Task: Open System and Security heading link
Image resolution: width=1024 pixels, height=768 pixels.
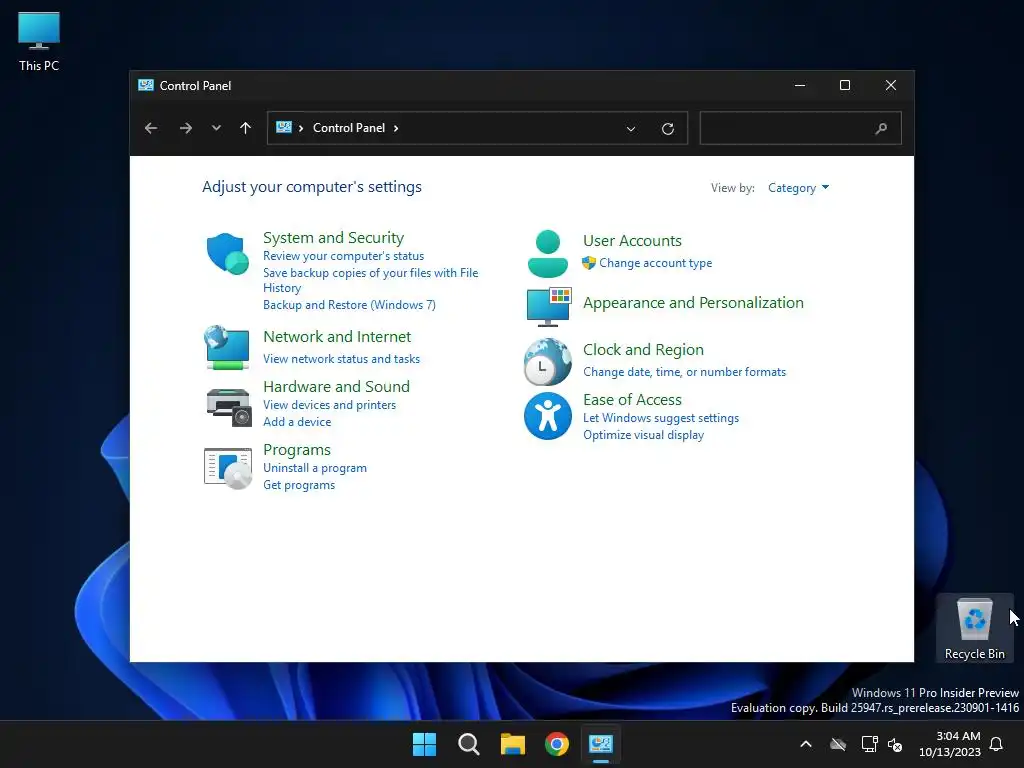Action: pyautogui.click(x=333, y=238)
